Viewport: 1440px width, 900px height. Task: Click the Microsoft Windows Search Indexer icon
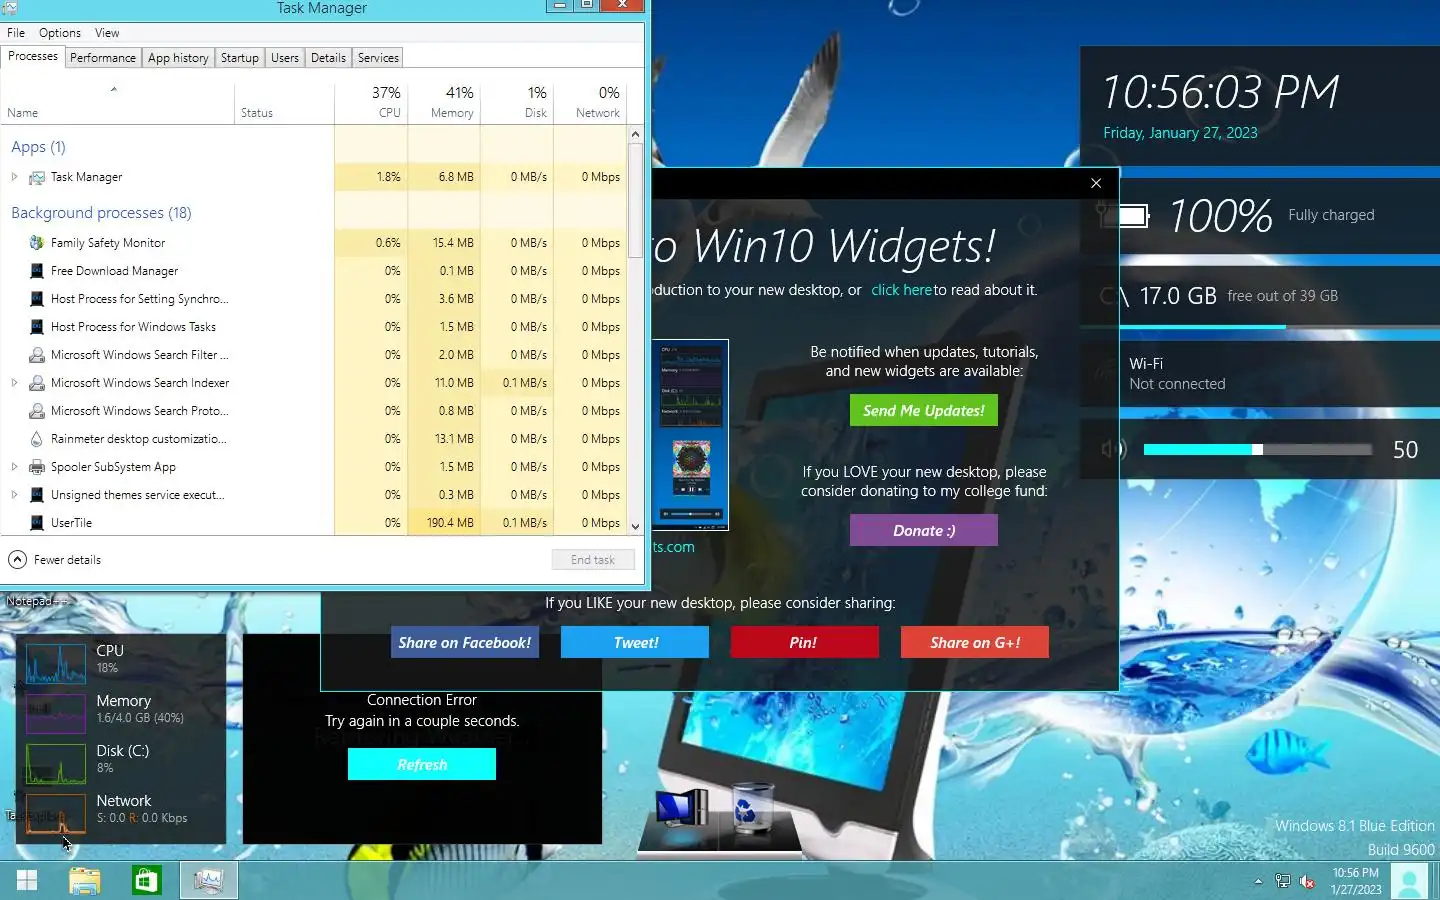[37, 383]
